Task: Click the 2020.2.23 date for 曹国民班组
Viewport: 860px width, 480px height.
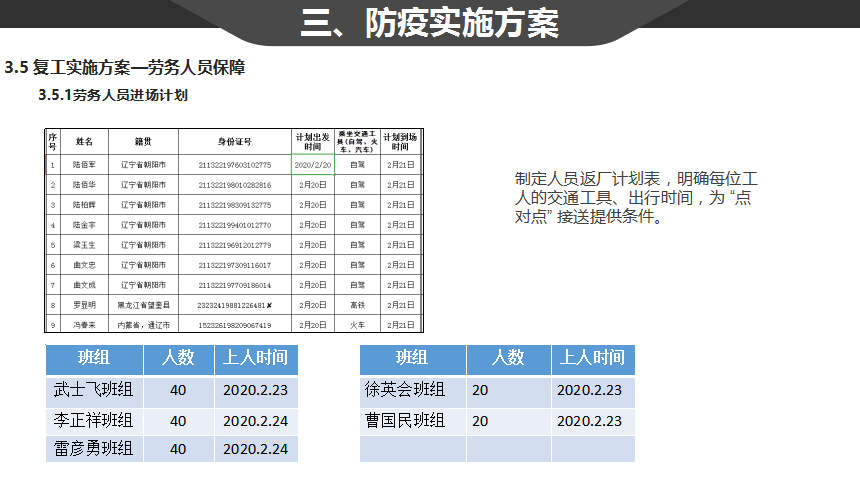Action: click(593, 422)
